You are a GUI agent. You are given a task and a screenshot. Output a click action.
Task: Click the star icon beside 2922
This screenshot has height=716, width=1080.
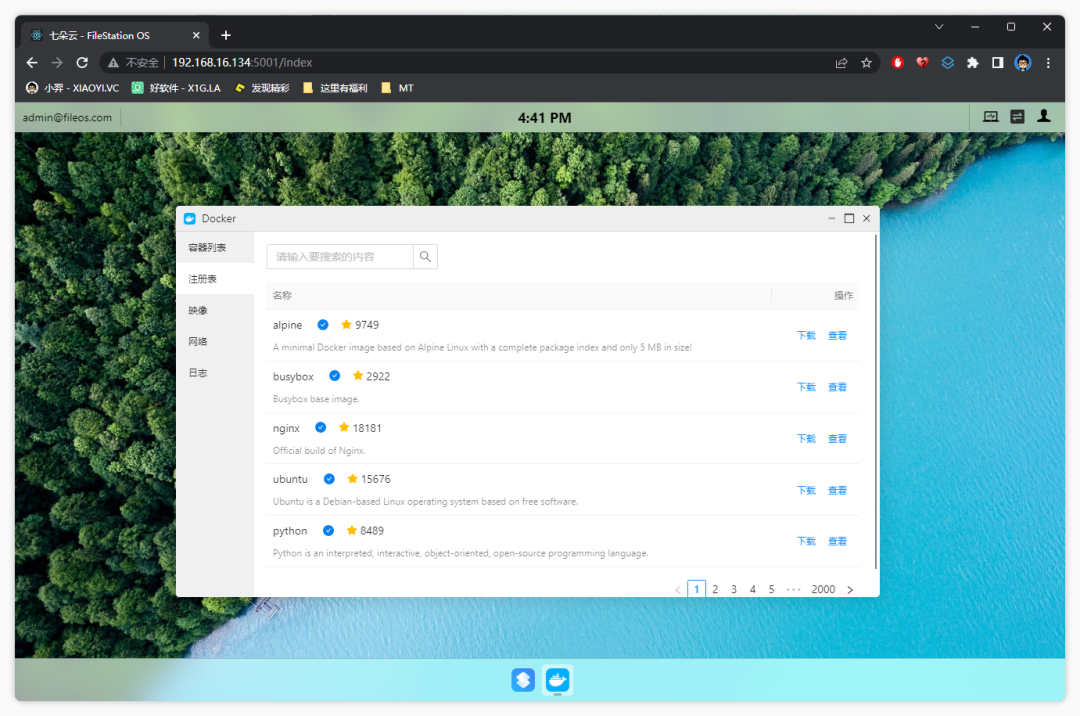357,375
